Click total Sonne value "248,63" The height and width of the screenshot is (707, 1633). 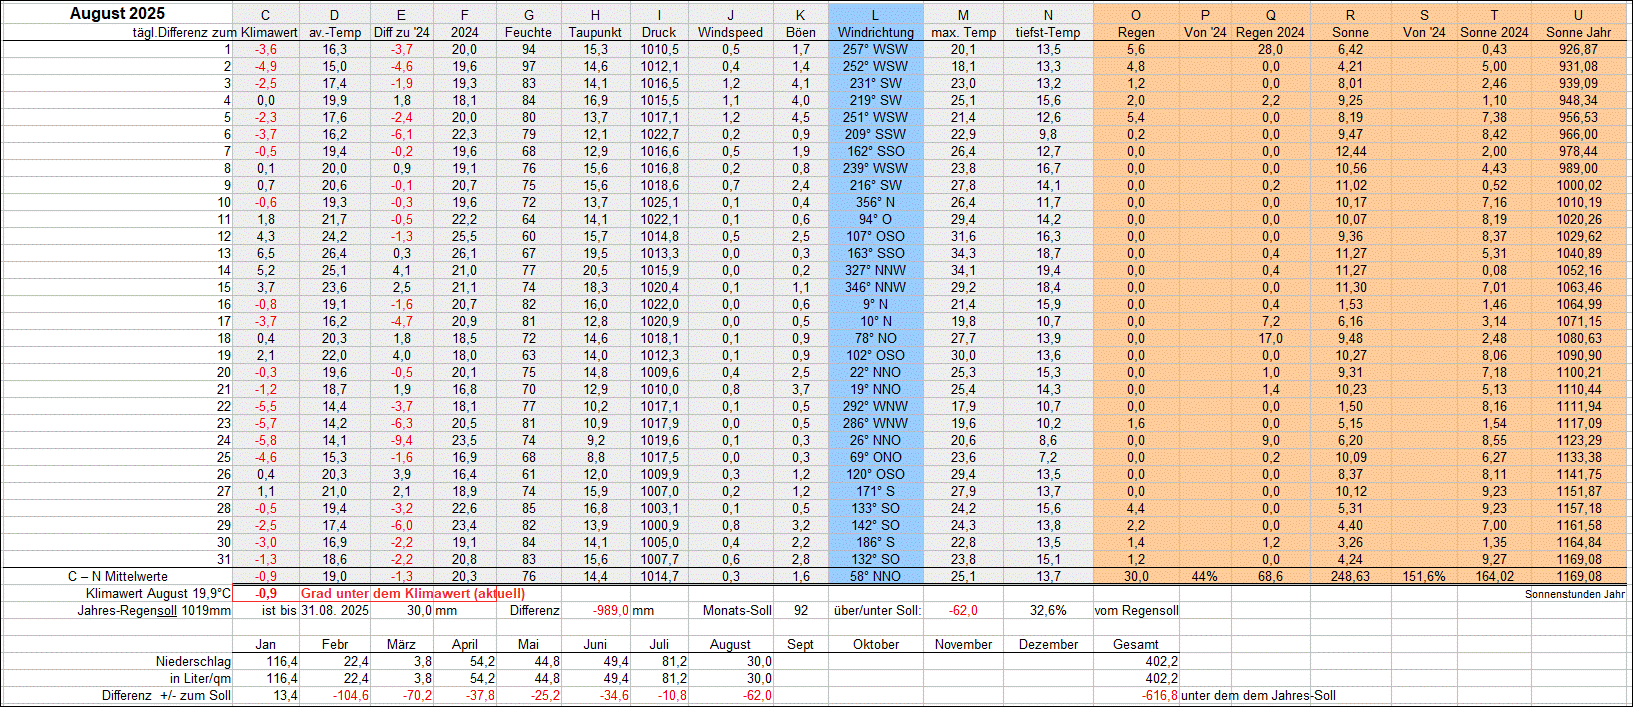pyautogui.click(x=1350, y=576)
